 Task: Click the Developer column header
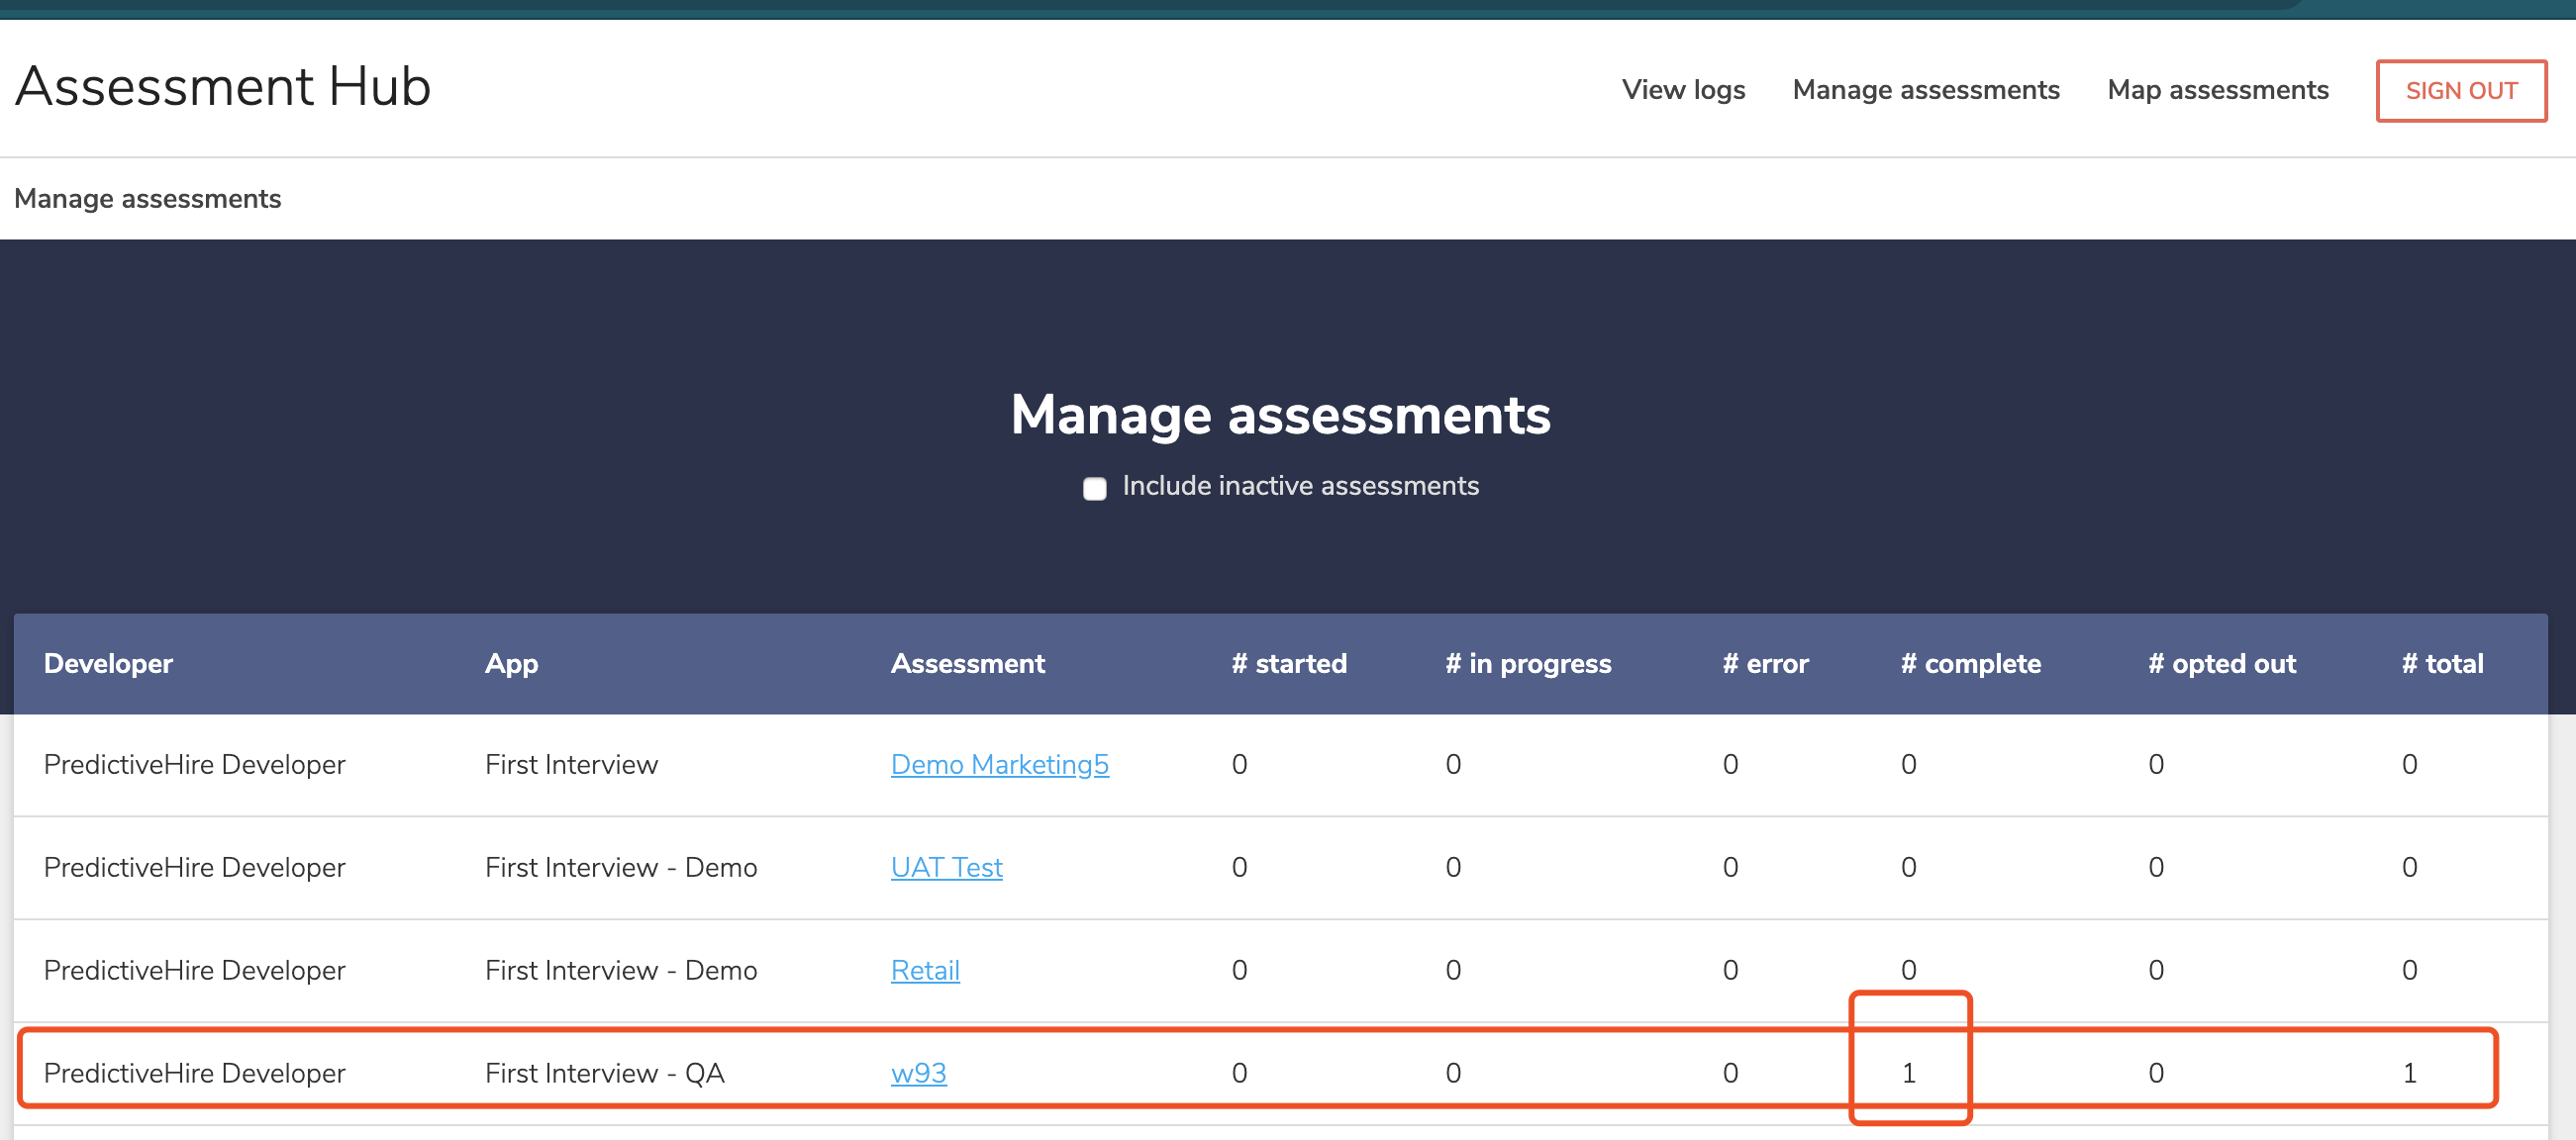point(108,663)
